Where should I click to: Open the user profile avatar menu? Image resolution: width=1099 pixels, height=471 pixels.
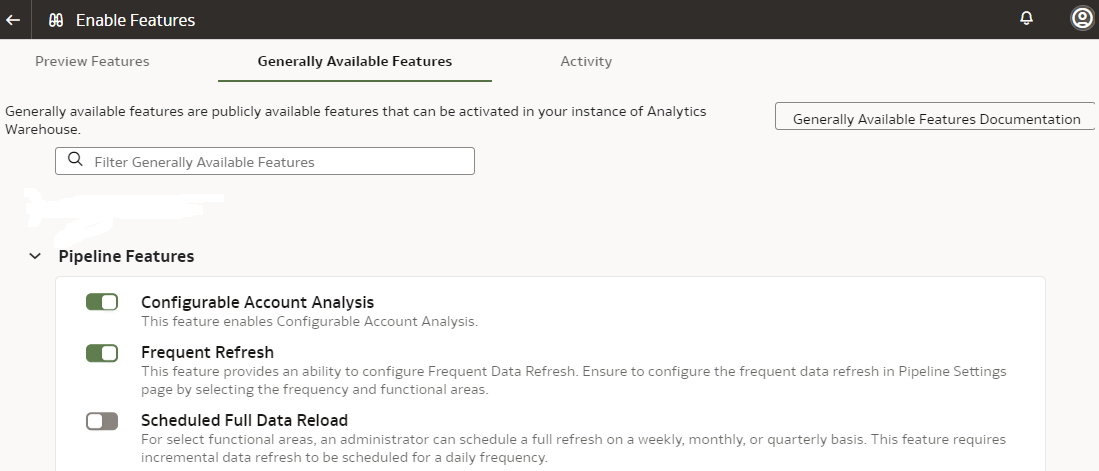pyautogui.click(x=1081, y=19)
